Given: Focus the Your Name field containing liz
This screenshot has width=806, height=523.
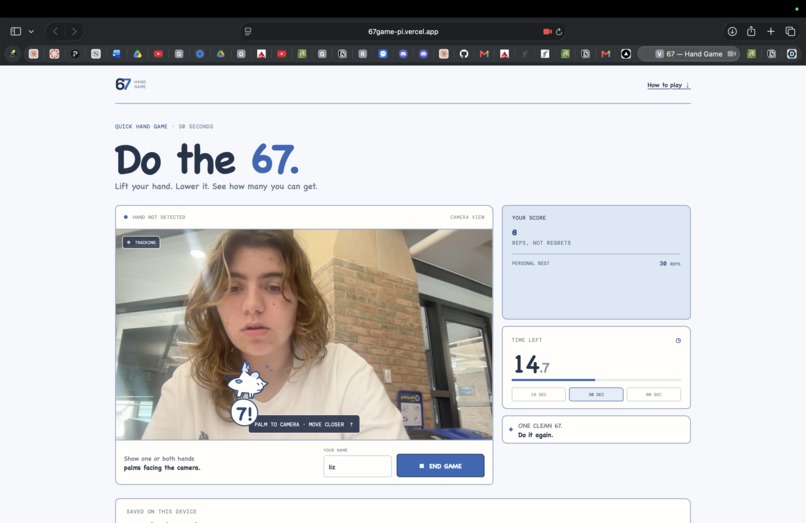Looking at the screenshot, I should (357, 466).
